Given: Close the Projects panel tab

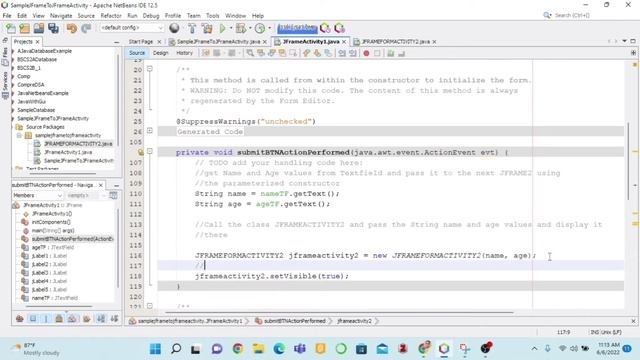Looking at the screenshot, I should pos(38,42).
